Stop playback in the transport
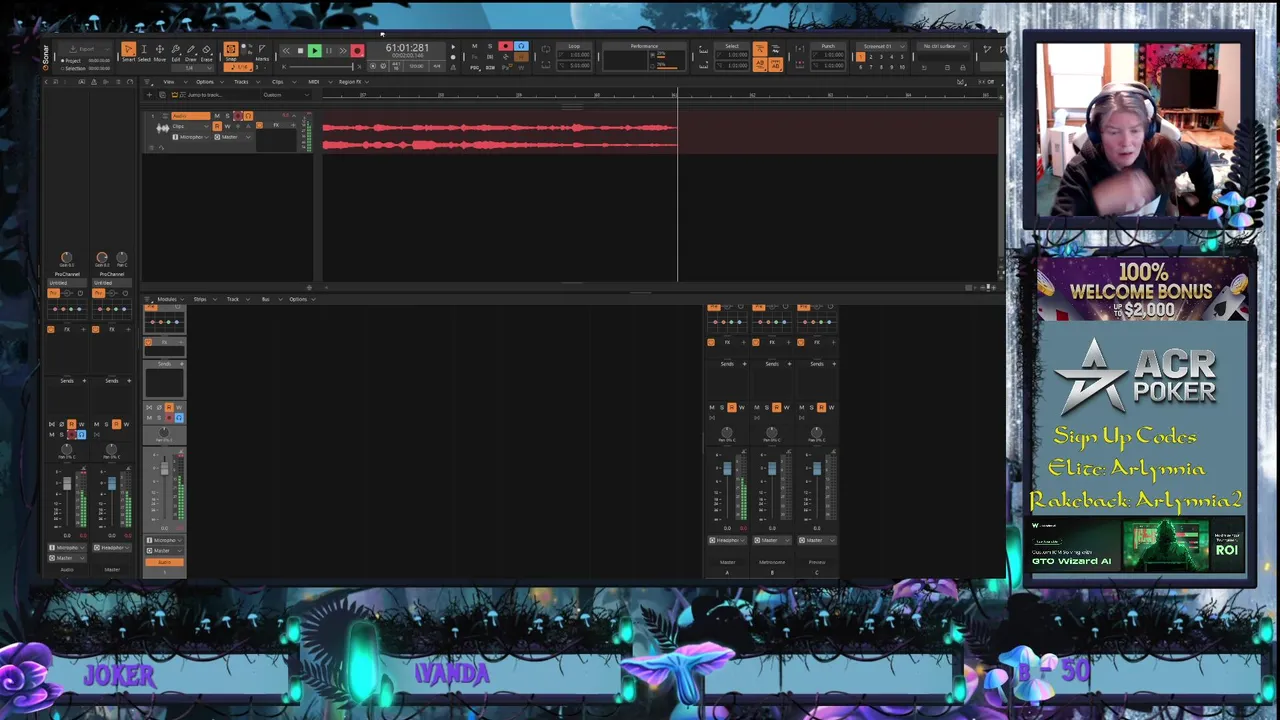The height and width of the screenshot is (720, 1280). [x=300, y=51]
